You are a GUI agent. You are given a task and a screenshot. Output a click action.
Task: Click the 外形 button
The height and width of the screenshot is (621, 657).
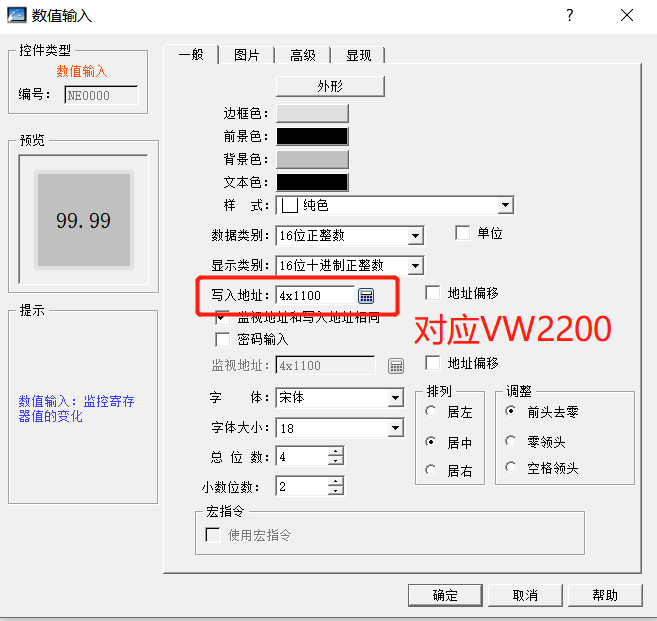(330, 86)
